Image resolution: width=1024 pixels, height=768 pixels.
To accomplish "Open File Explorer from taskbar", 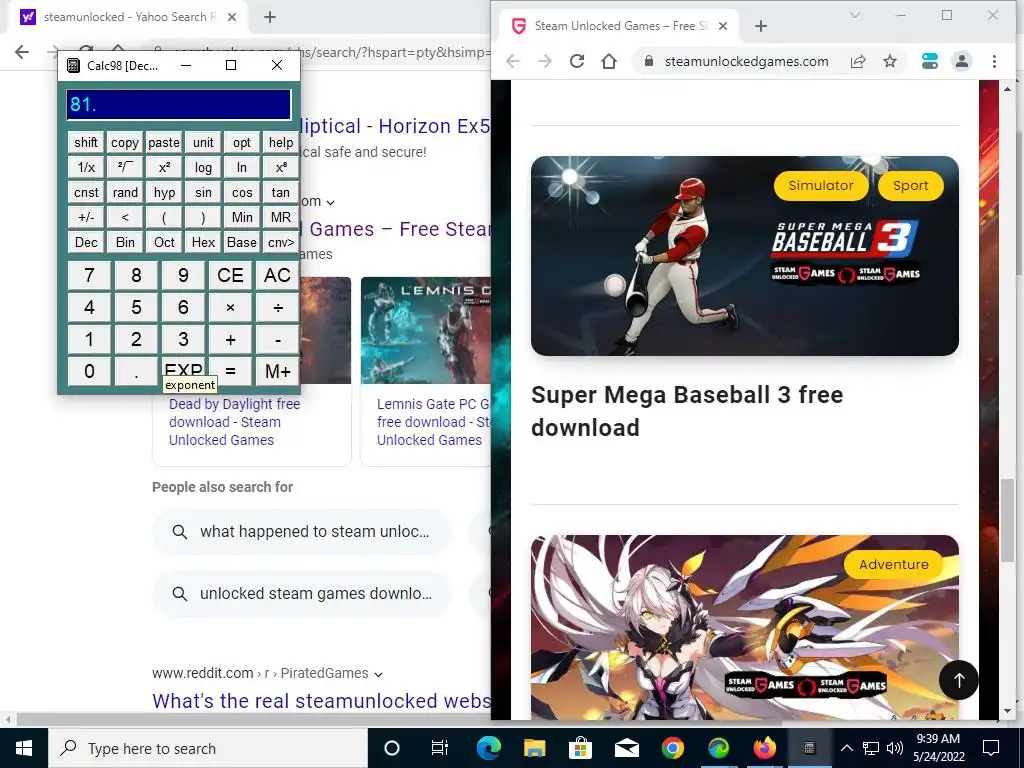I will pyautogui.click(x=534, y=748).
